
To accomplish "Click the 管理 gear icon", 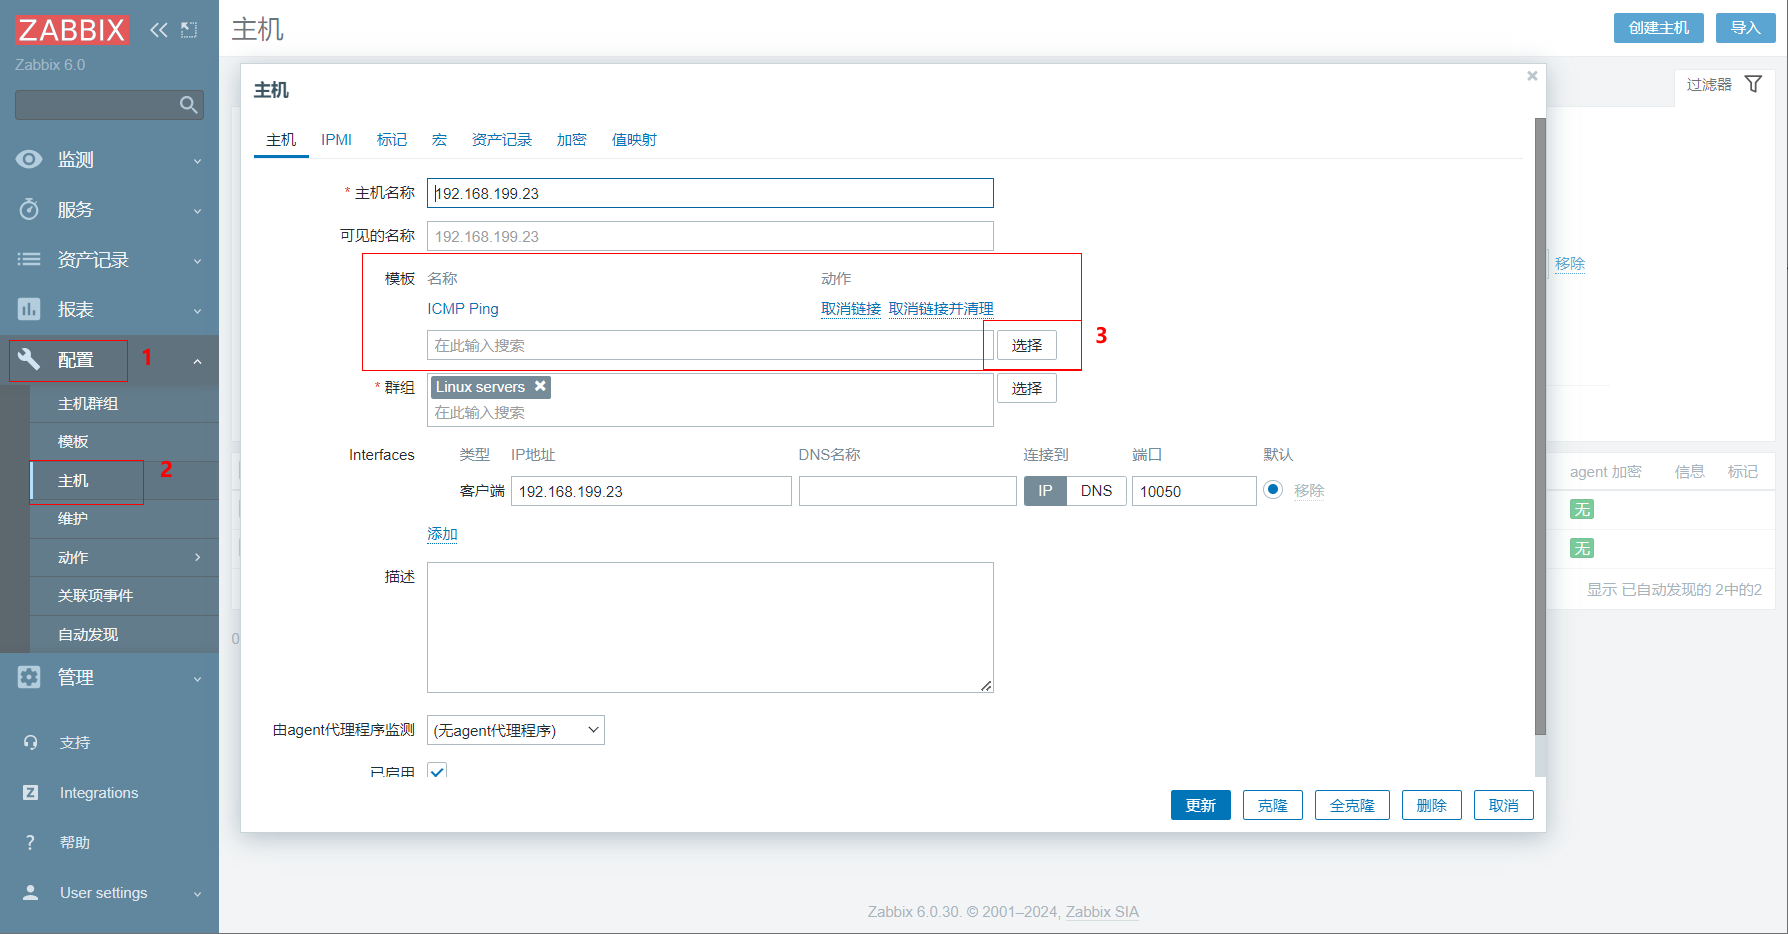I will 29,677.
